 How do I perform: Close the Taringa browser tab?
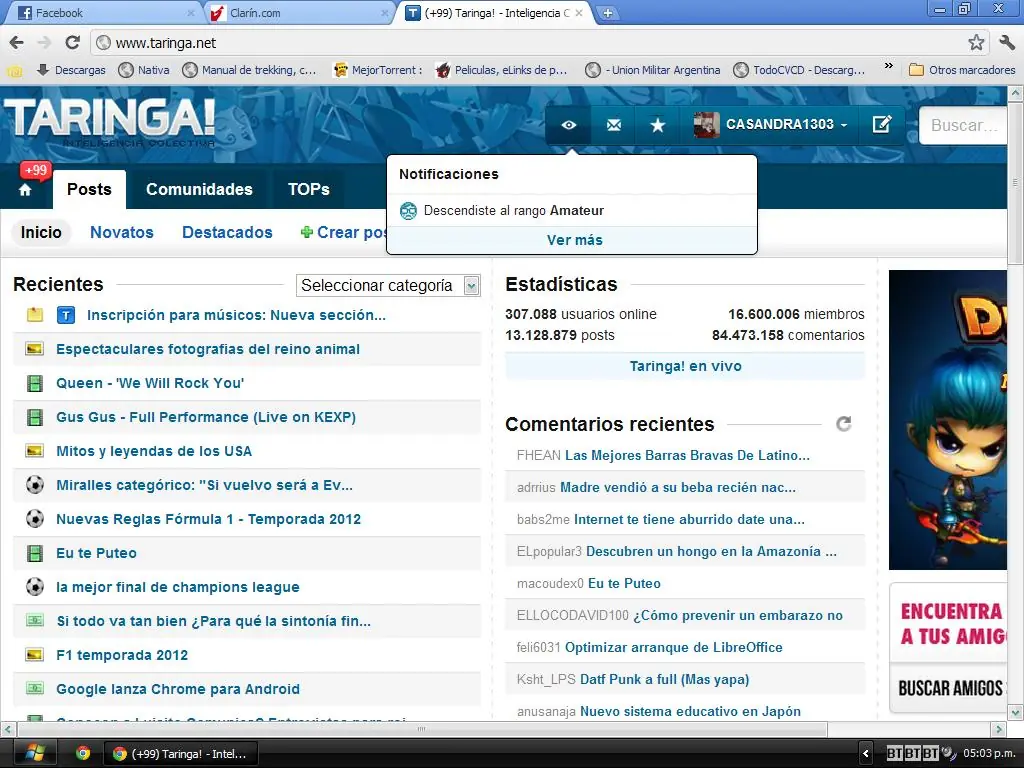[x=579, y=13]
